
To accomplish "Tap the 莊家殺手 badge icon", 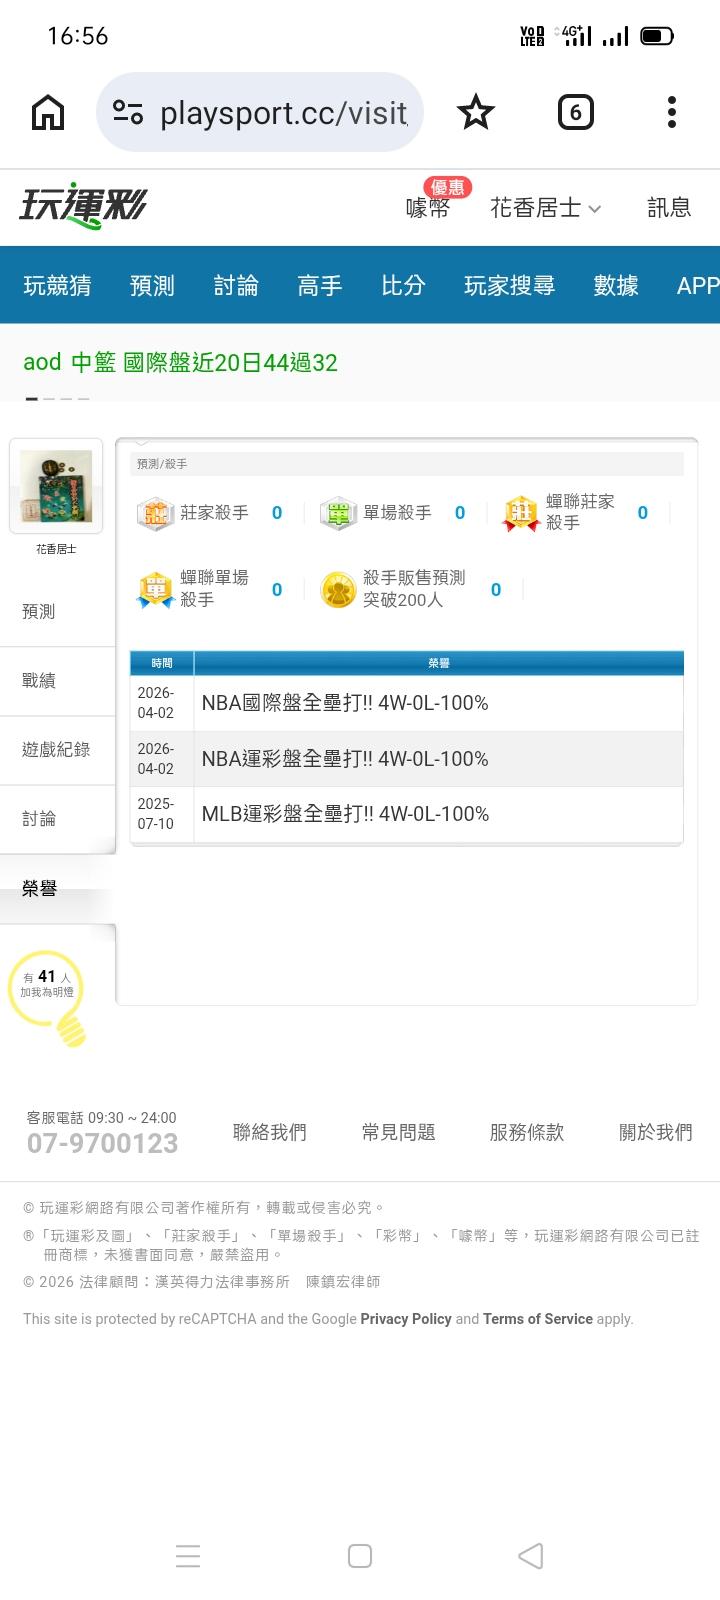I will click(x=155, y=514).
